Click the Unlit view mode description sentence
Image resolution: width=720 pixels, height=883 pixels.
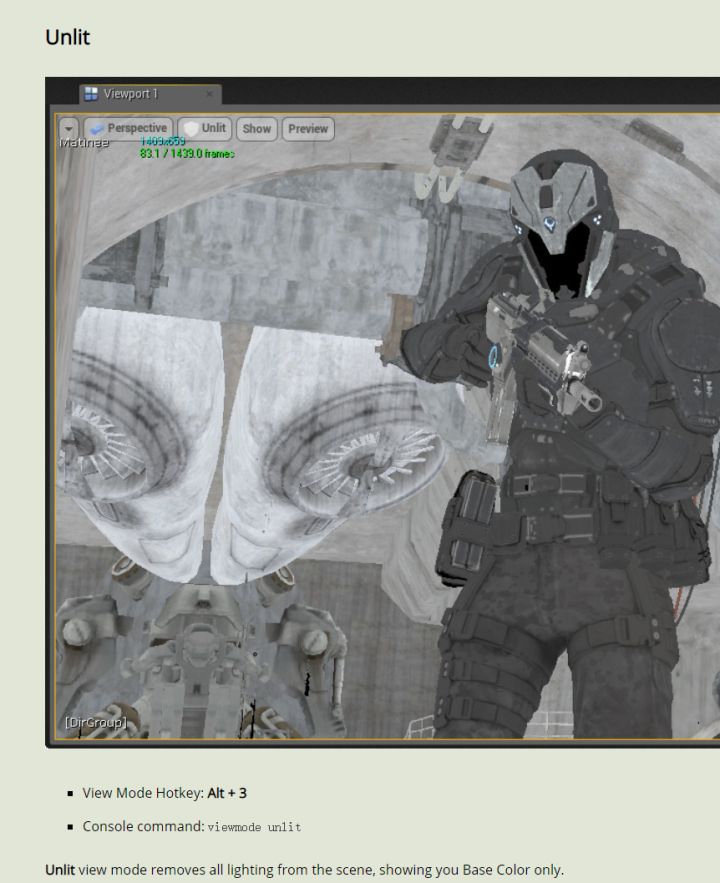[x=305, y=869]
